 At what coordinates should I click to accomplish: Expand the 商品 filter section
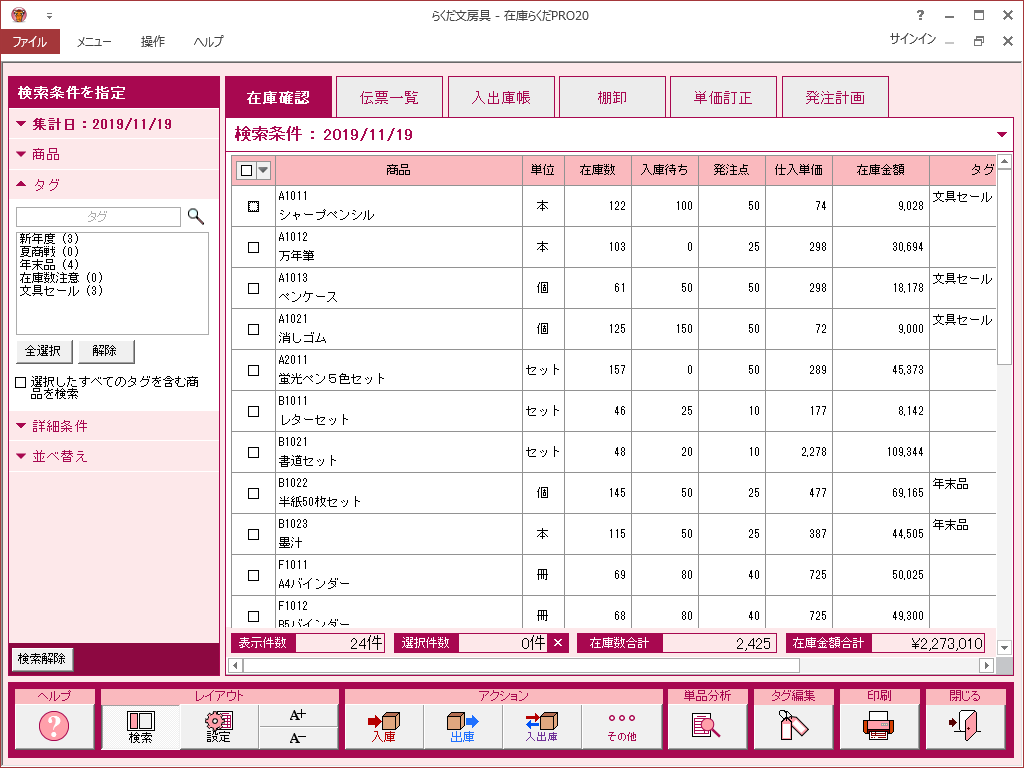point(46,154)
